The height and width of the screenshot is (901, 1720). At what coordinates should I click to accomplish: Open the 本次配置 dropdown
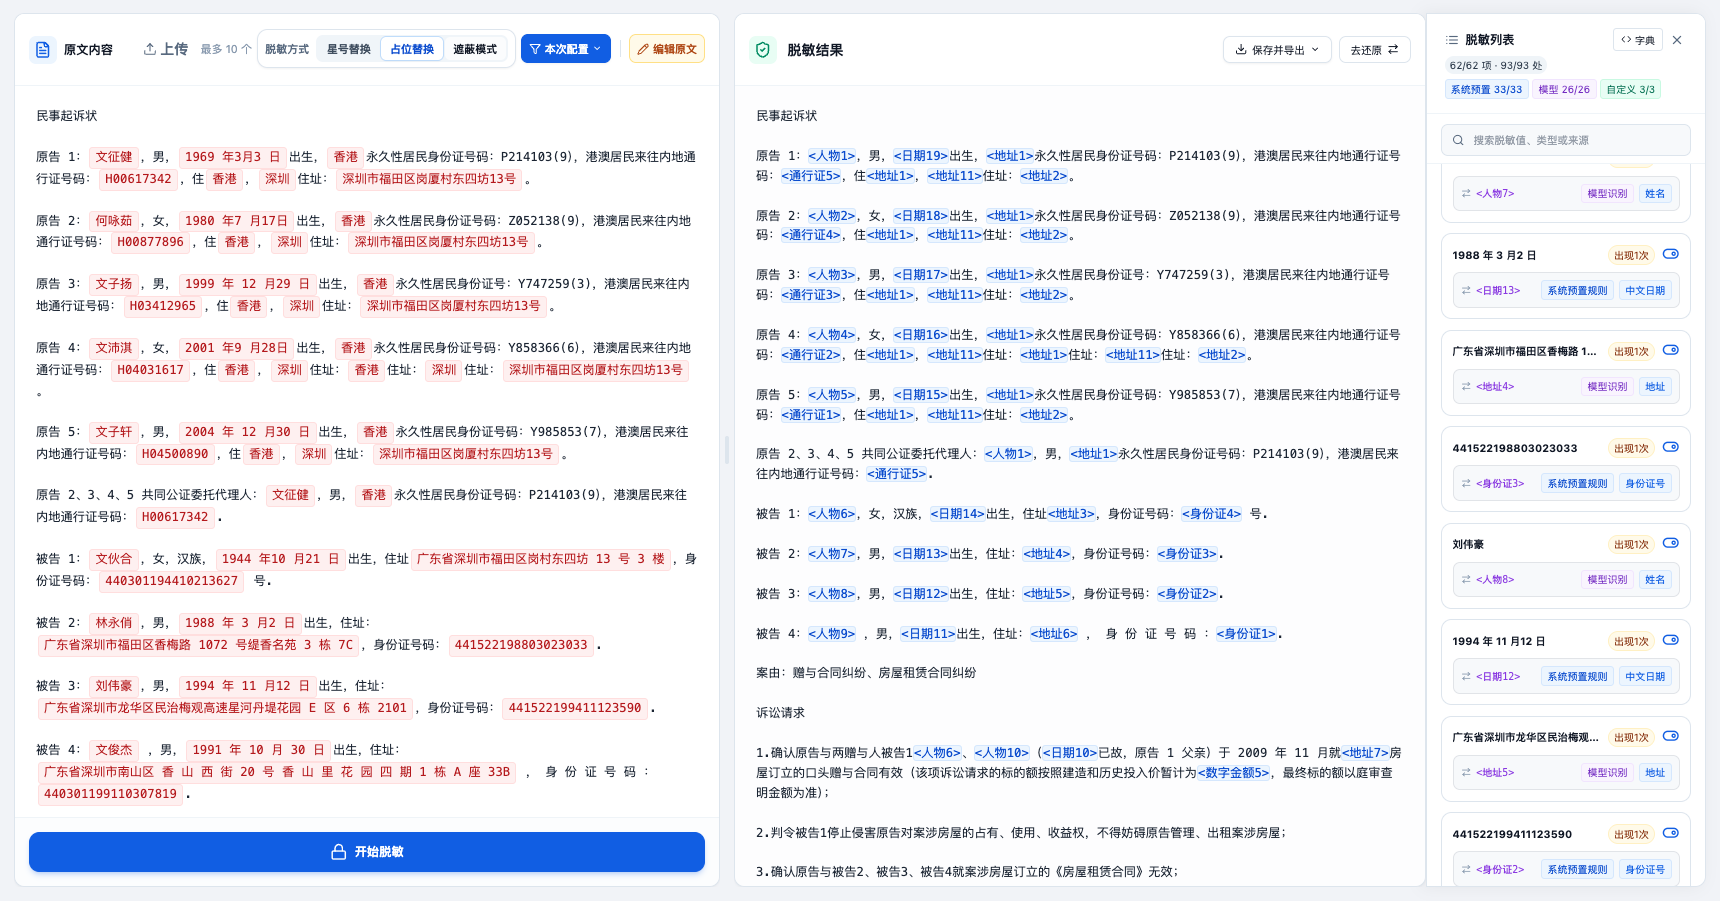coord(566,49)
